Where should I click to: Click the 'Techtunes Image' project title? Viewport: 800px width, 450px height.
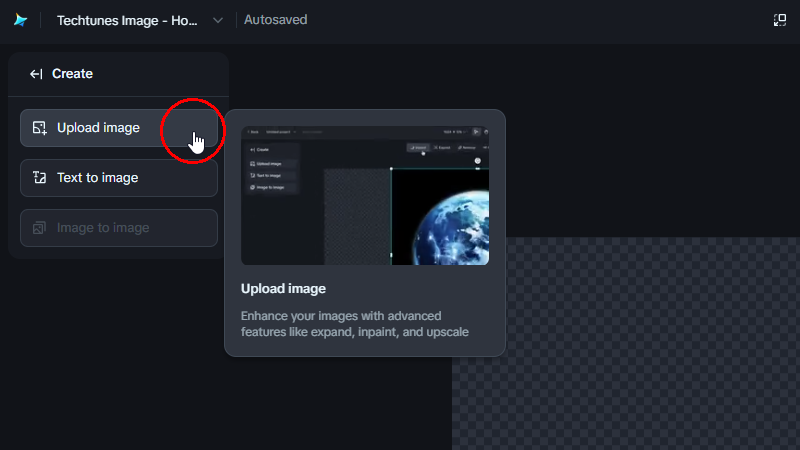coord(126,20)
